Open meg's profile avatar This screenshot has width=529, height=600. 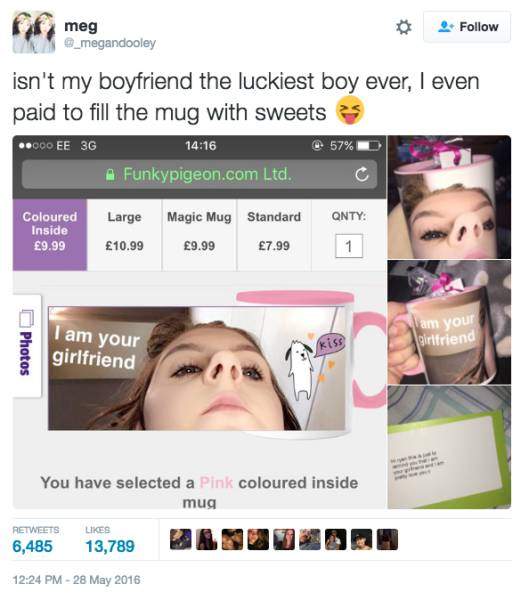coord(34,32)
